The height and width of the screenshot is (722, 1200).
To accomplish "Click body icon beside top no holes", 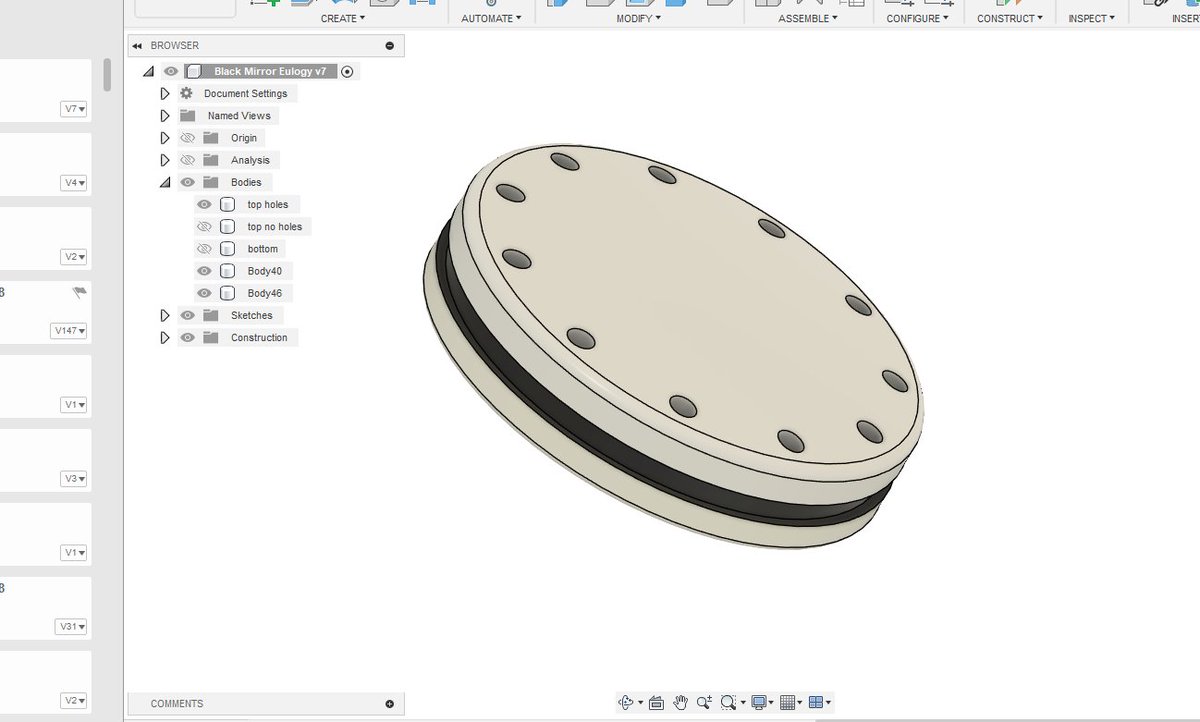I will [227, 226].
